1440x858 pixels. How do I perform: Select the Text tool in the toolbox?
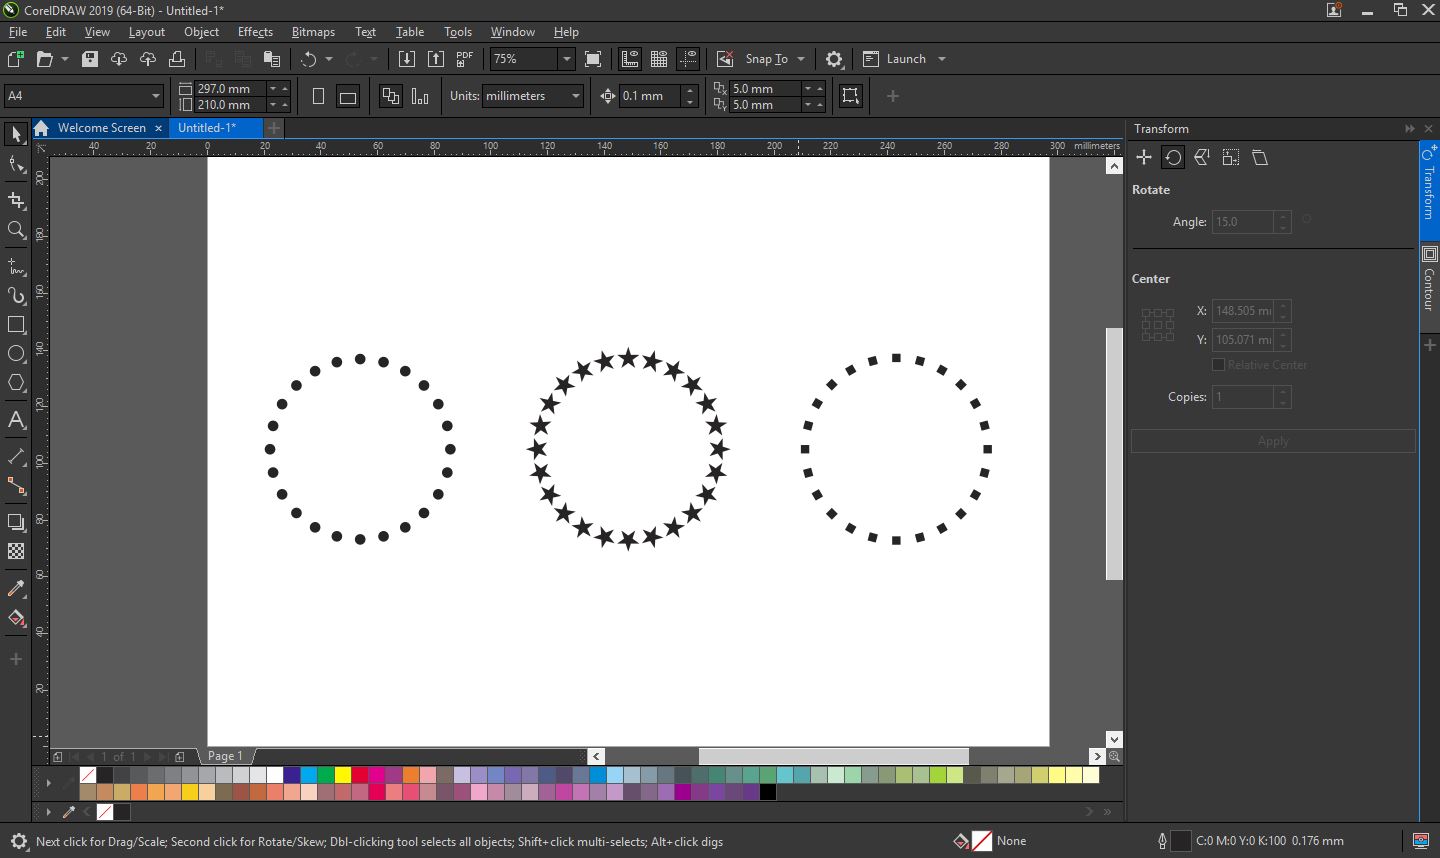pyautogui.click(x=16, y=420)
